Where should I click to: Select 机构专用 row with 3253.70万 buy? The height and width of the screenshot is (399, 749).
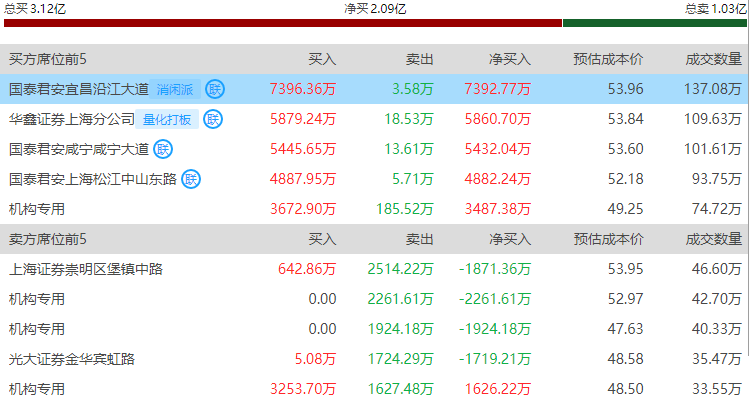[374, 389]
